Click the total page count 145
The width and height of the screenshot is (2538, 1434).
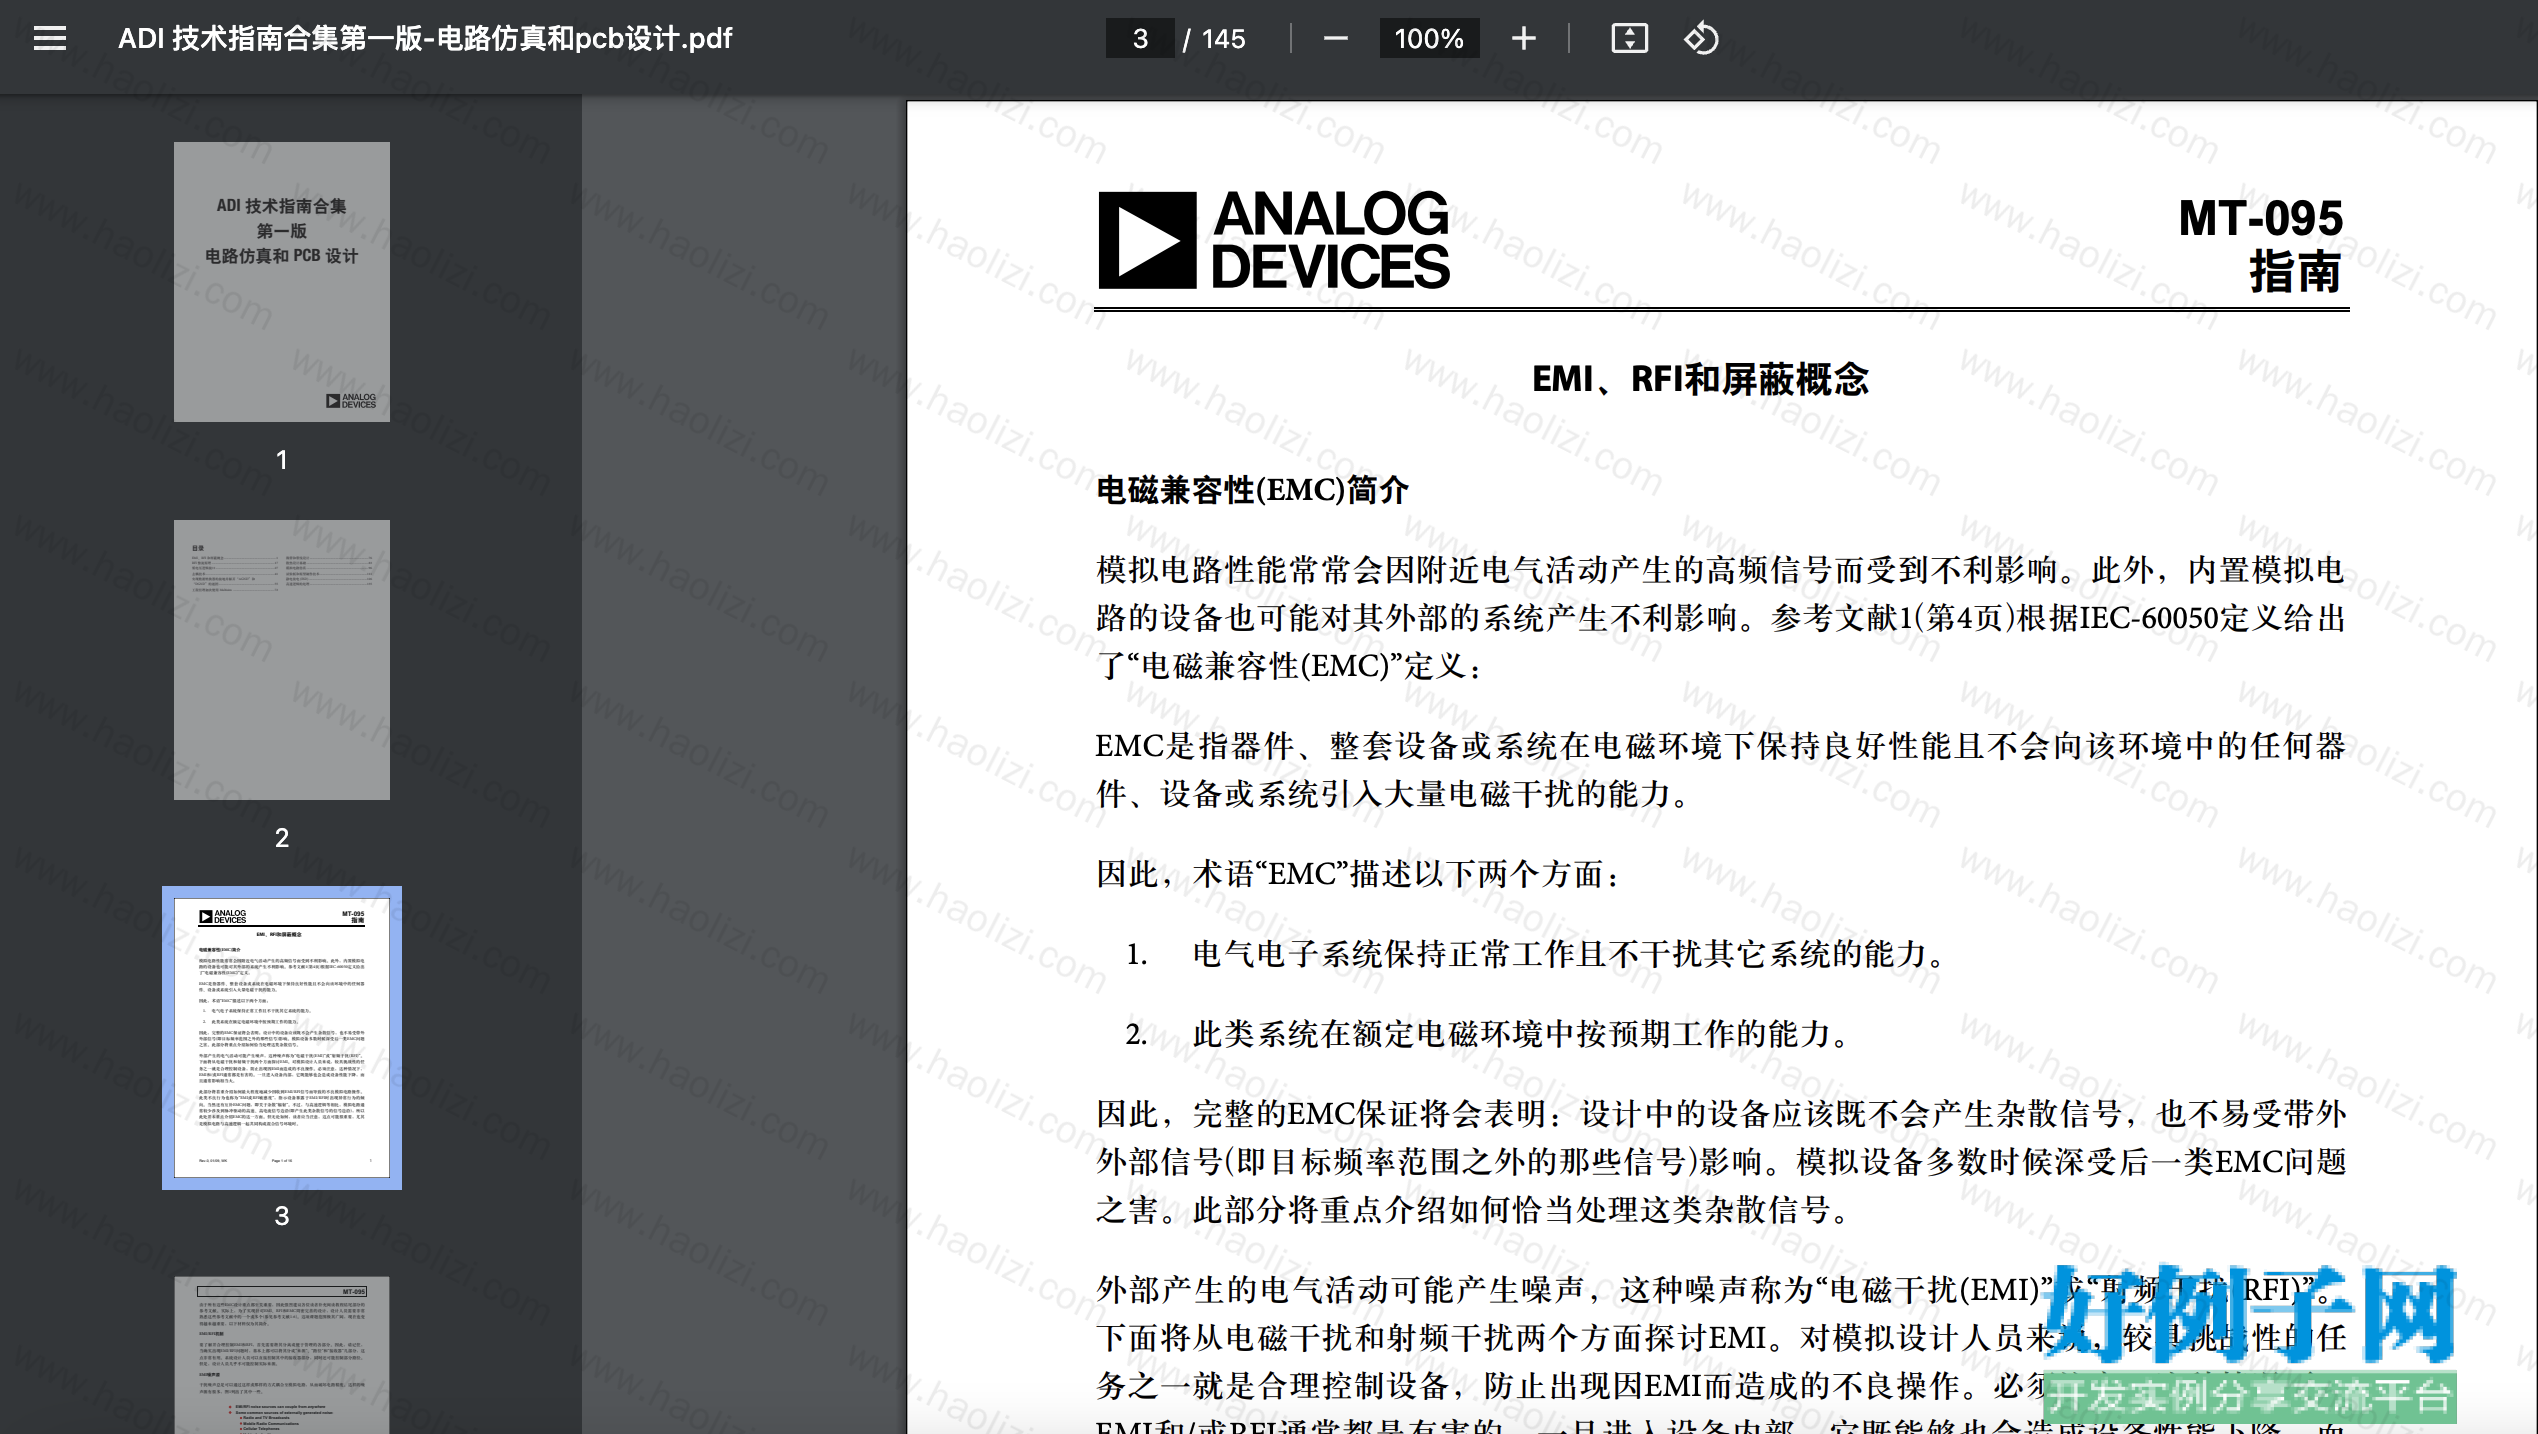coord(1223,39)
